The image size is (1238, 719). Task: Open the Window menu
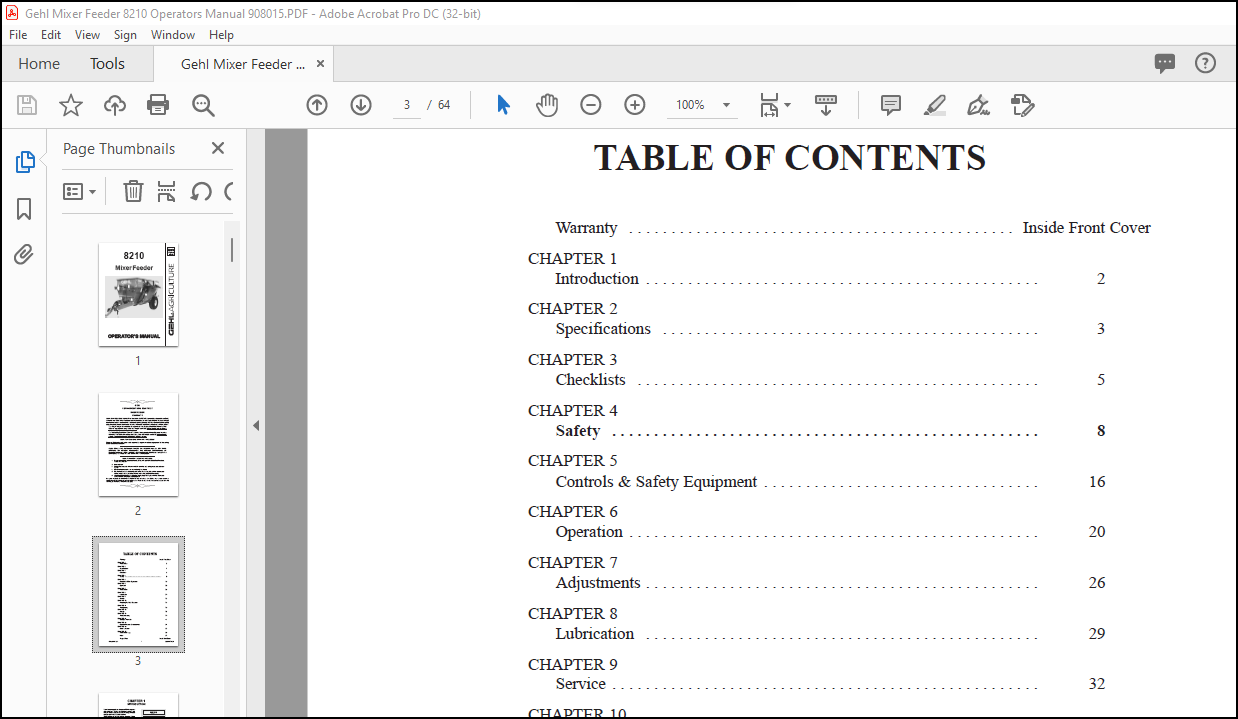click(173, 34)
